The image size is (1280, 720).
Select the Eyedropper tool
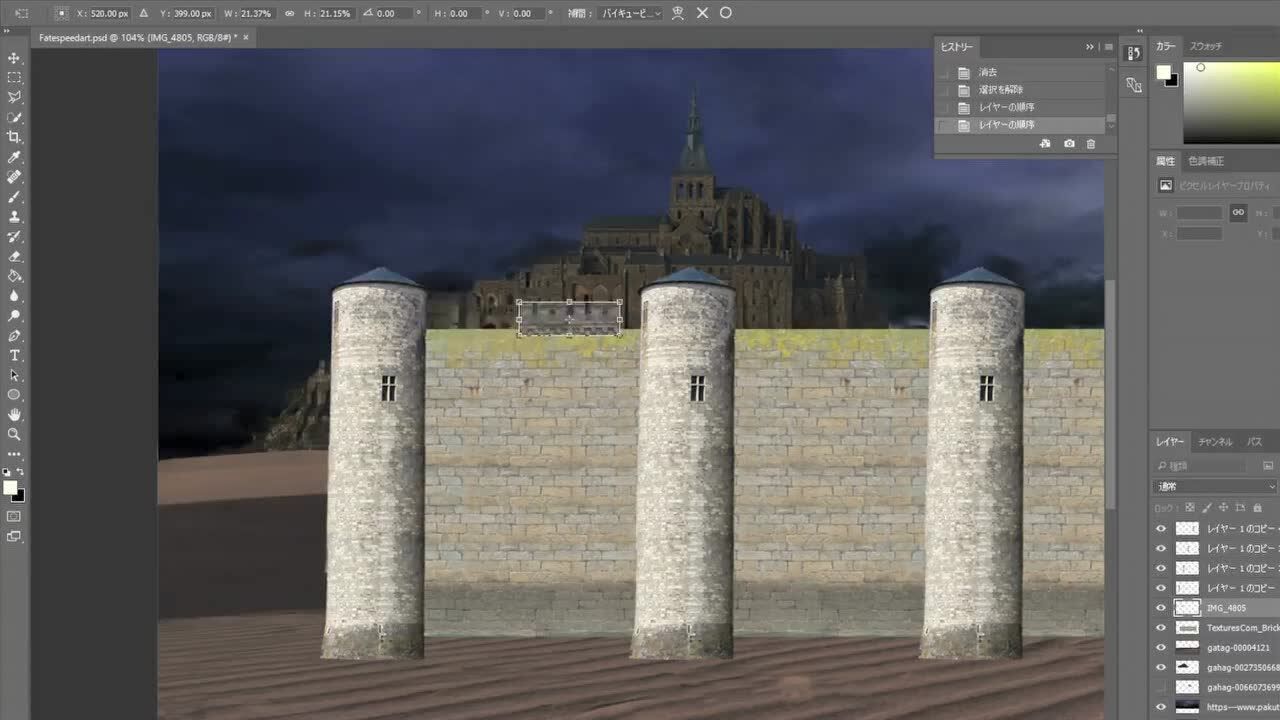(x=14, y=157)
